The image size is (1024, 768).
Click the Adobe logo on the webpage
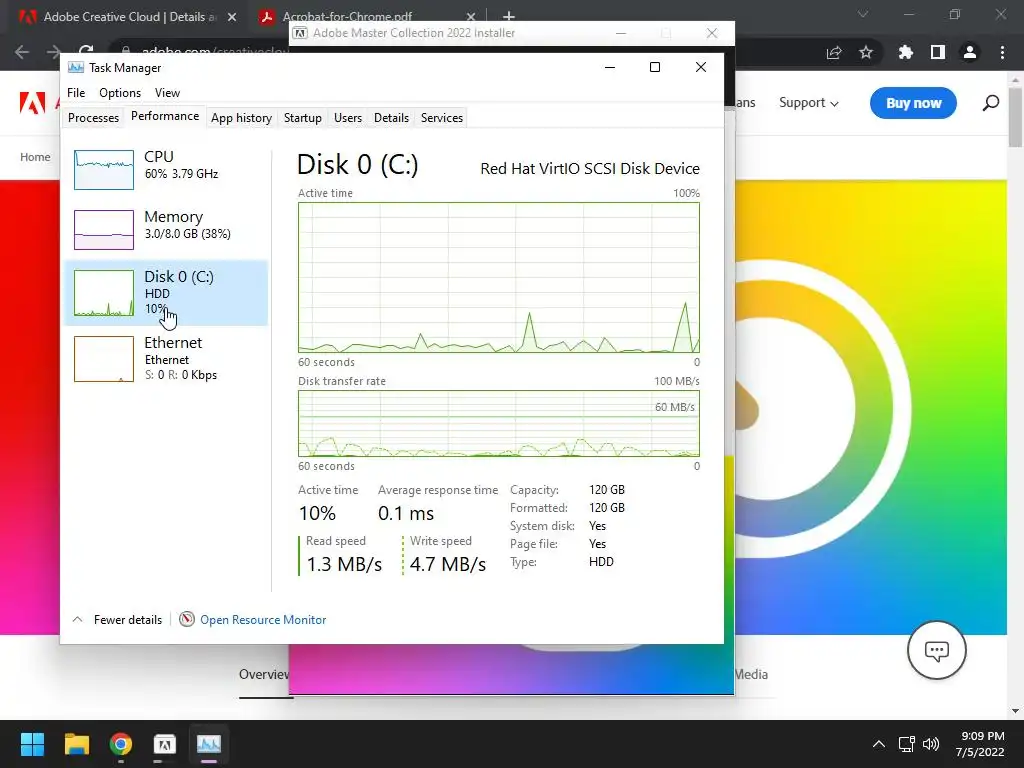(32, 103)
